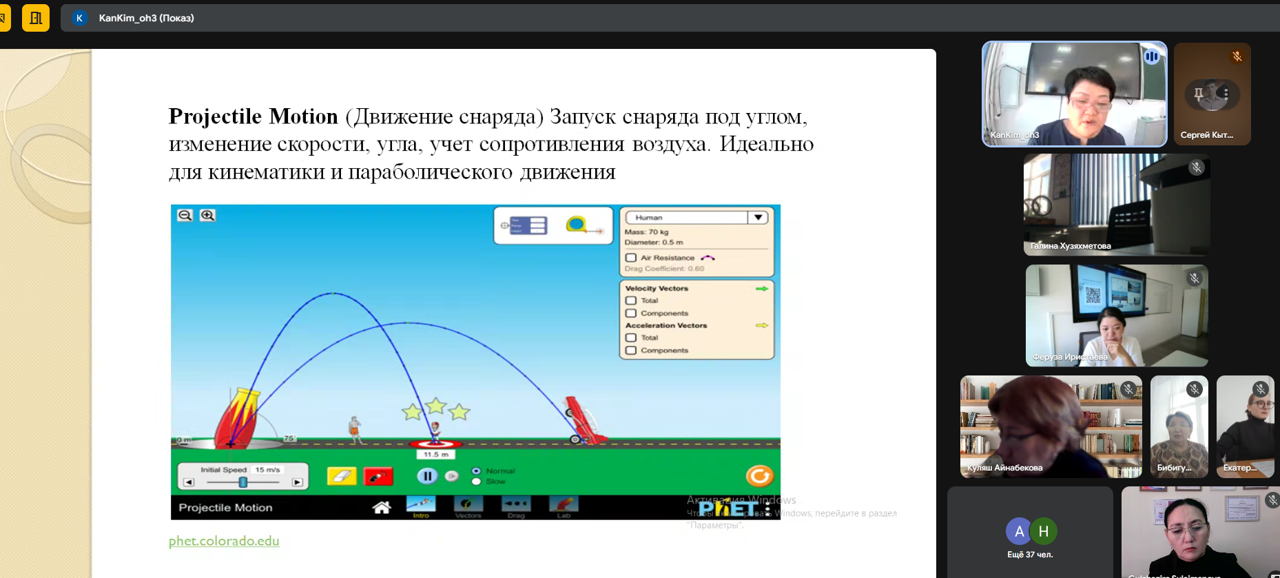The width and height of the screenshot is (1280, 578).
Task: Check Total under Velocity Vectors
Action: point(631,300)
